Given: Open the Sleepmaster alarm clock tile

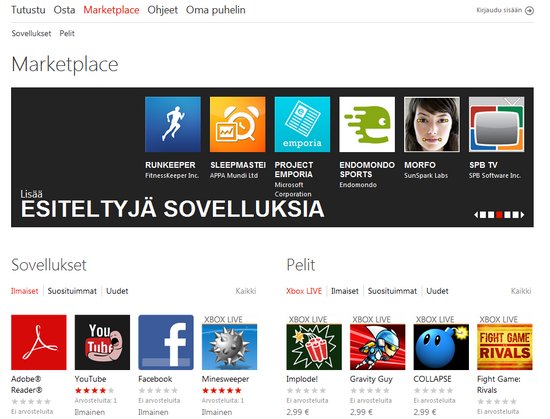Looking at the screenshot, I should pyautogui.click(x=238, y=124).
